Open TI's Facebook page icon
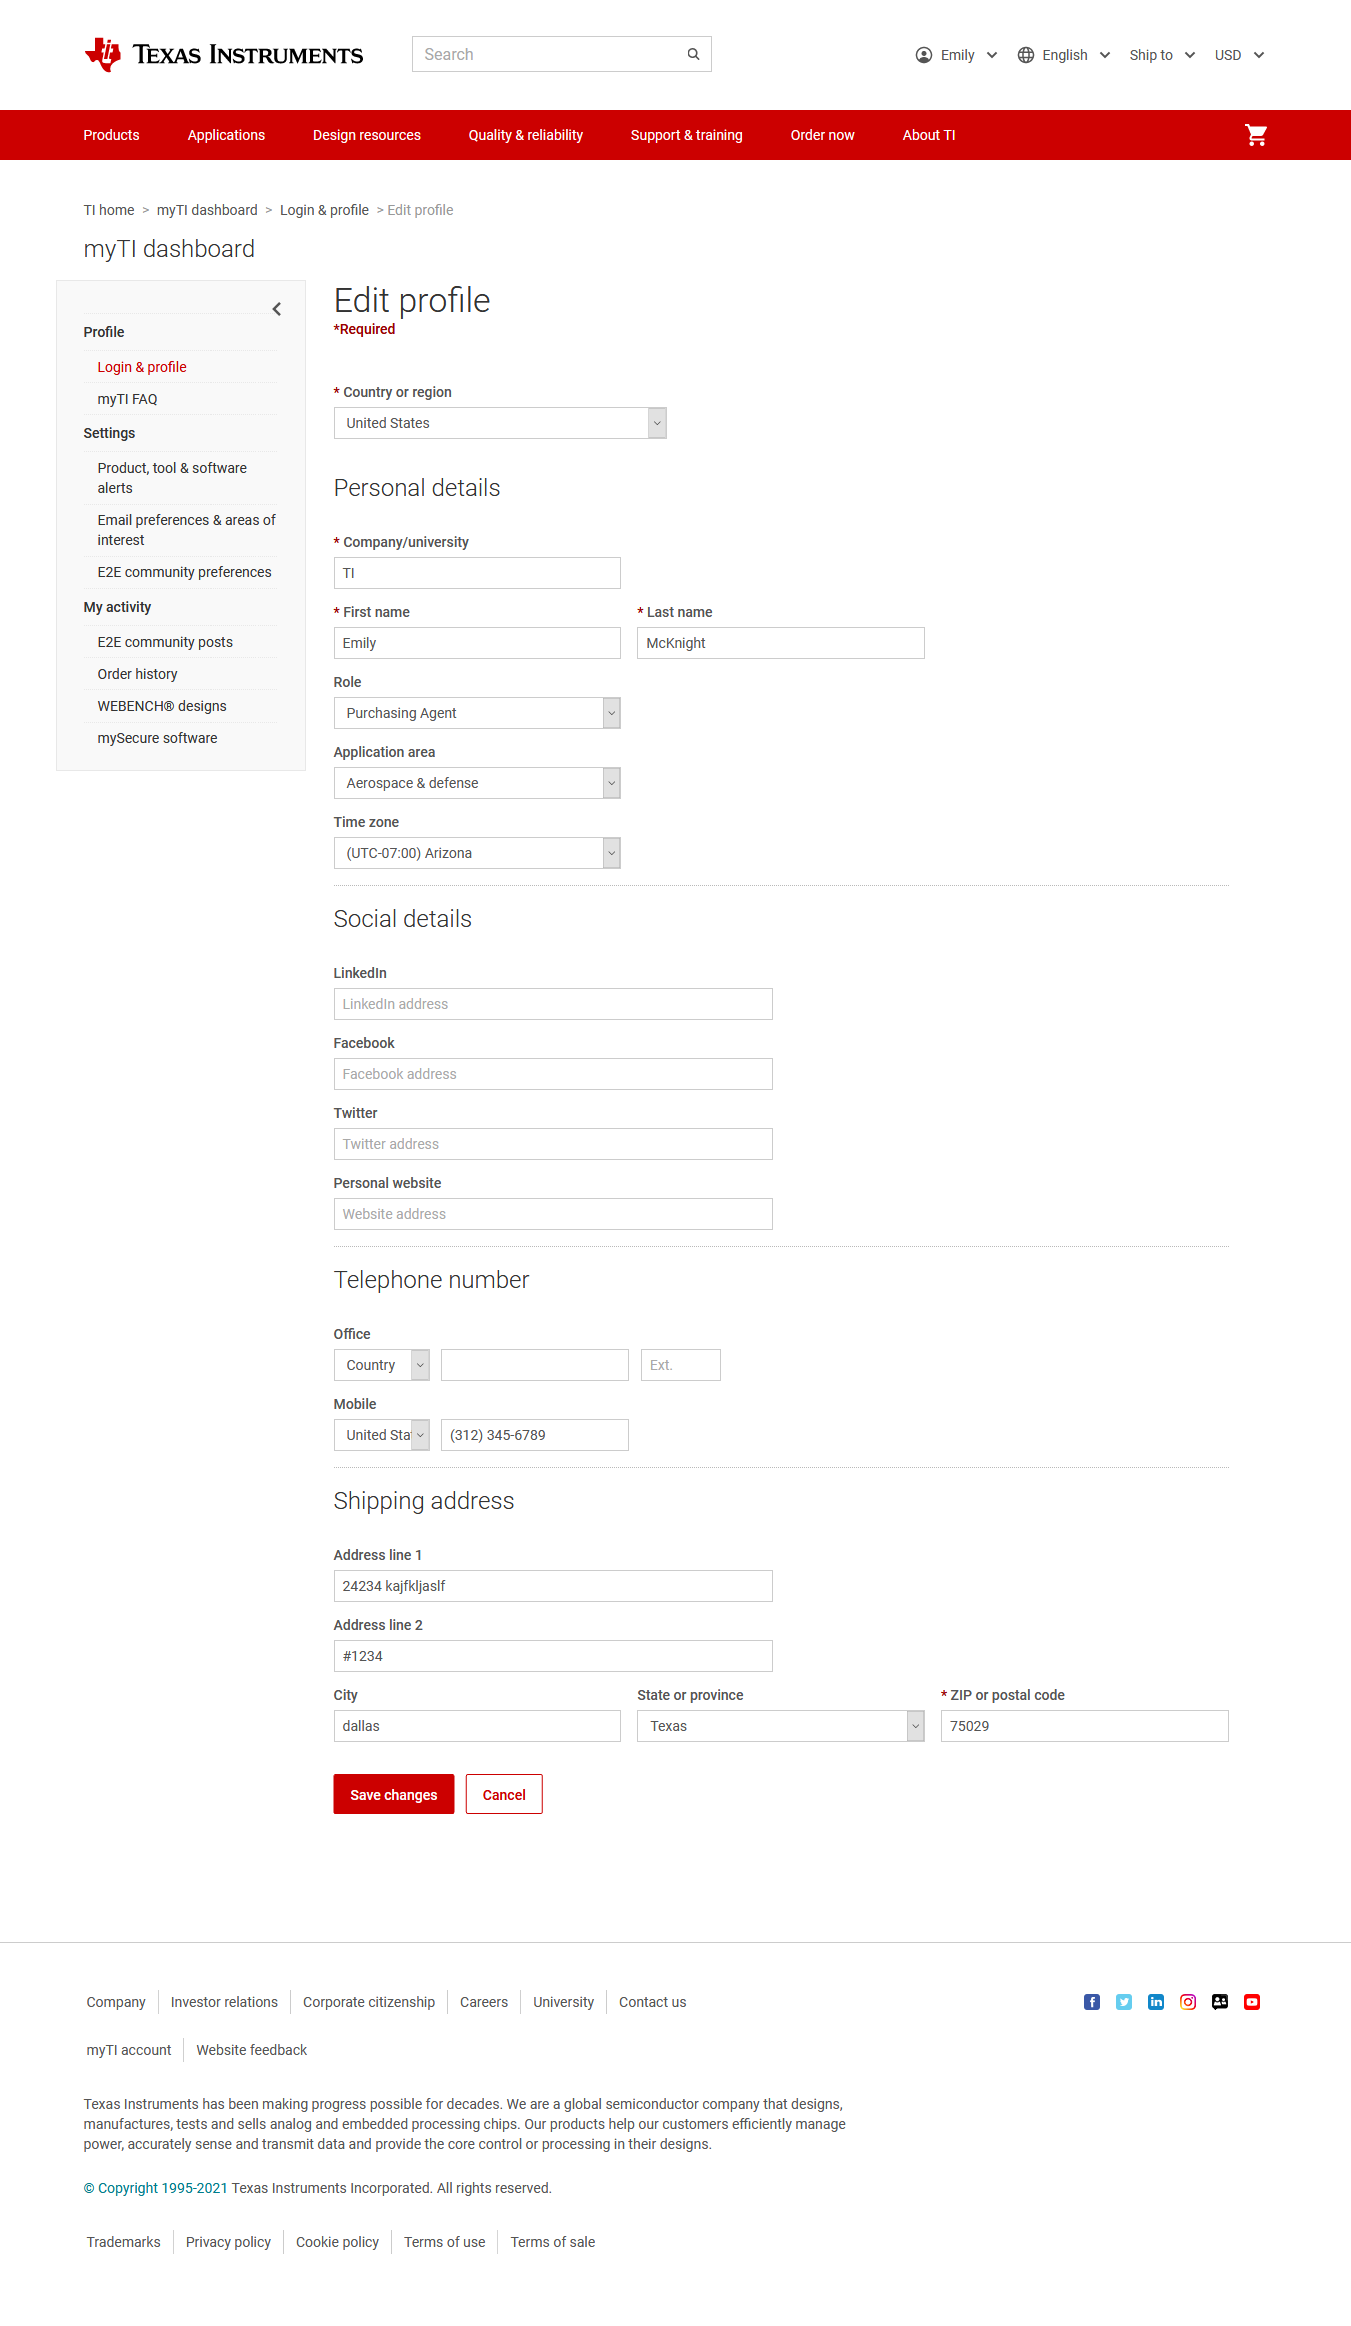Viewport: 1351px width, 2326px height. tap(1092, 2002)
